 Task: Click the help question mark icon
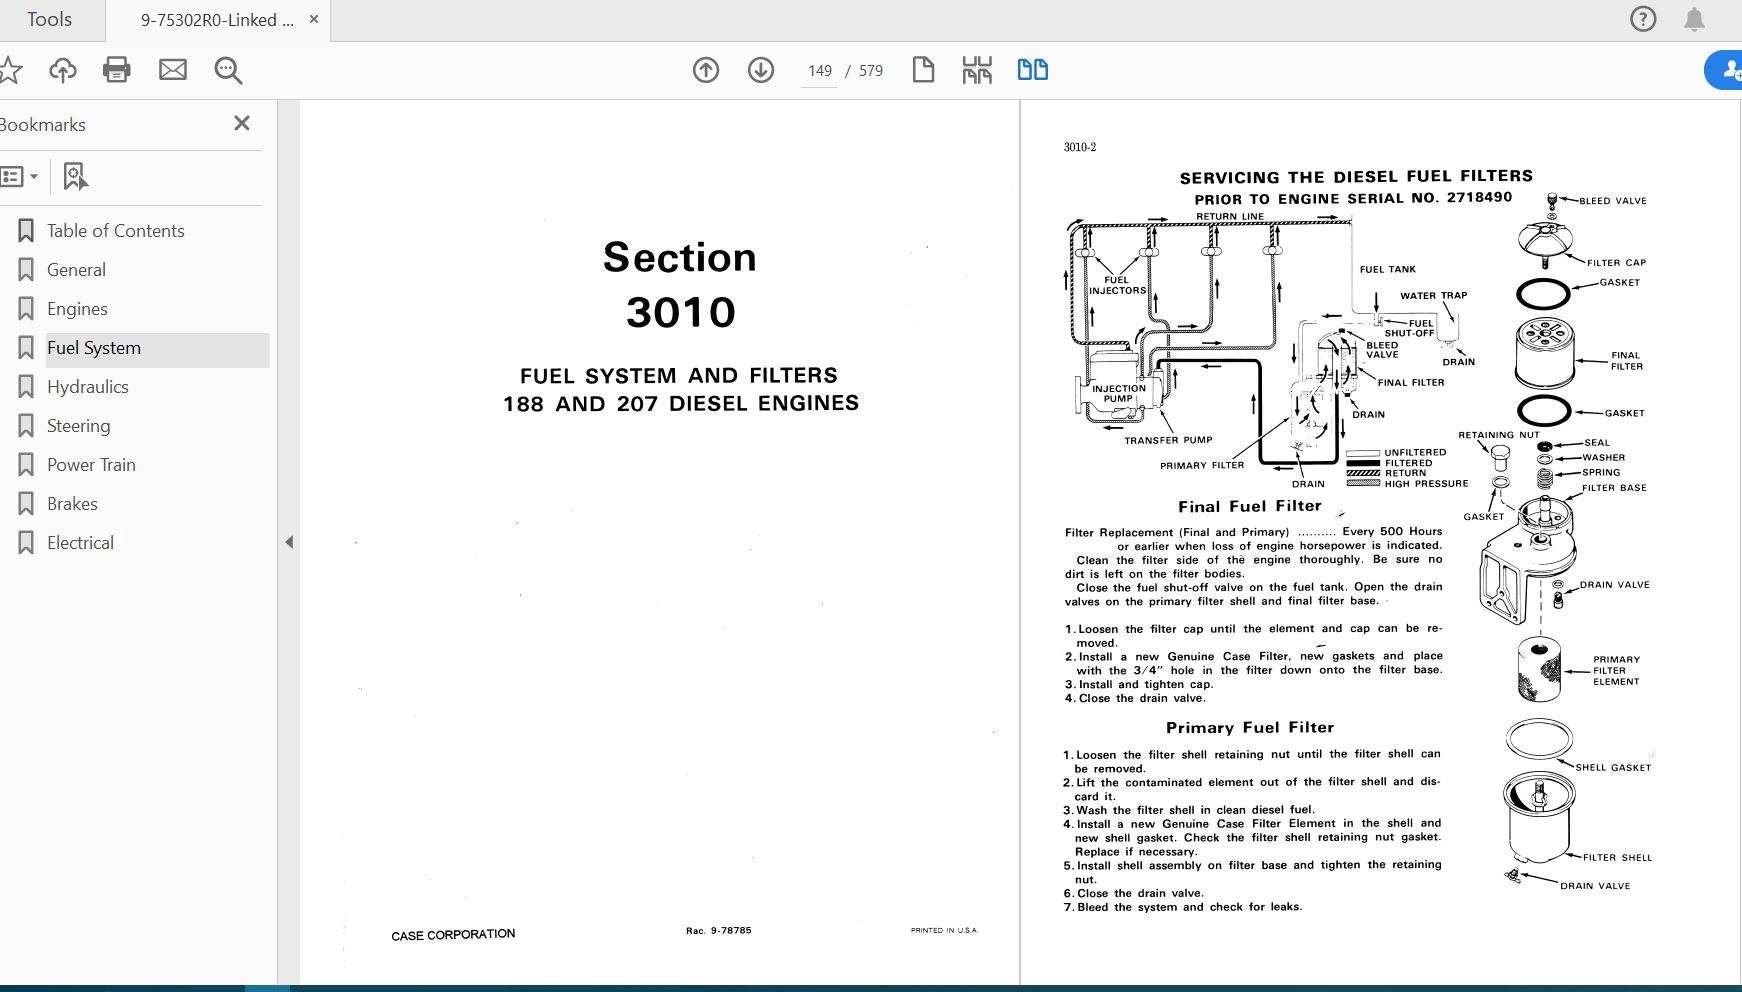click(1643, 19)
